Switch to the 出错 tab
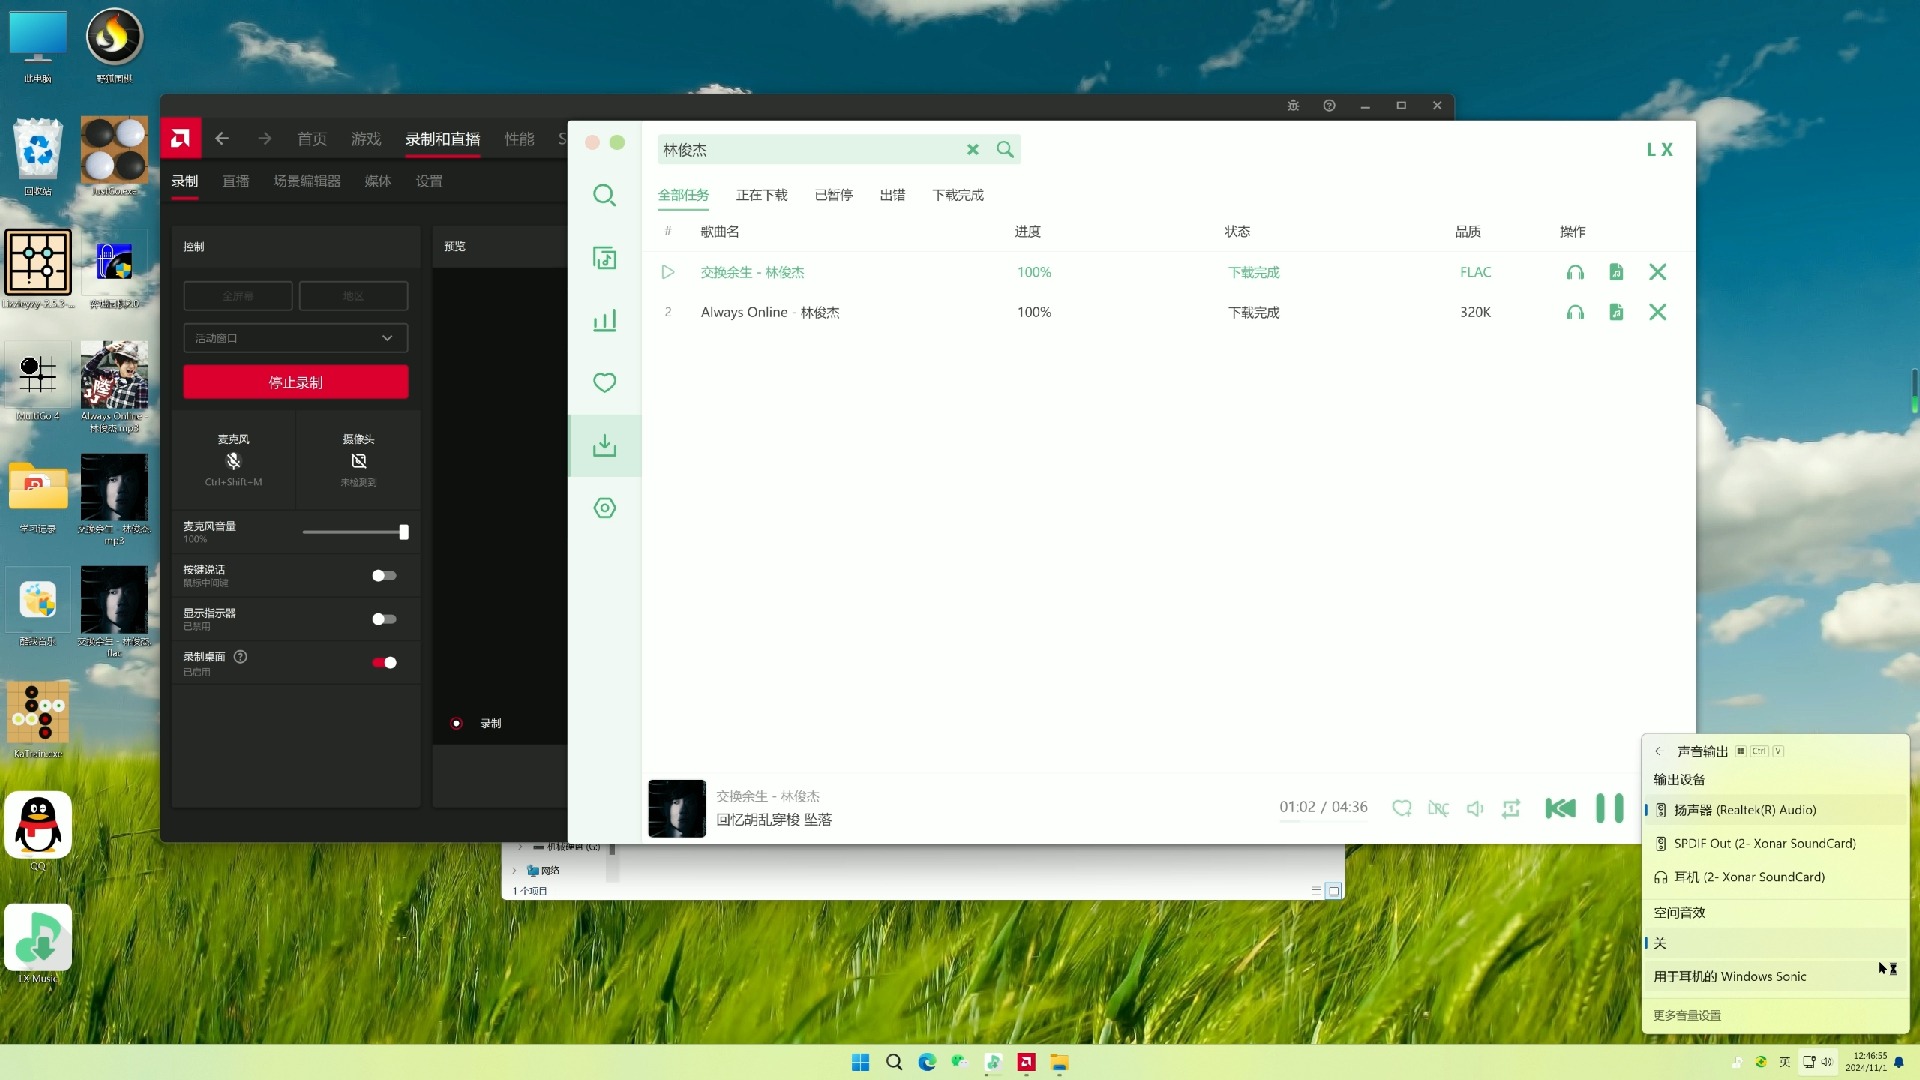1920x1080 pixels. pyautogui.click(x=892, y=195)
